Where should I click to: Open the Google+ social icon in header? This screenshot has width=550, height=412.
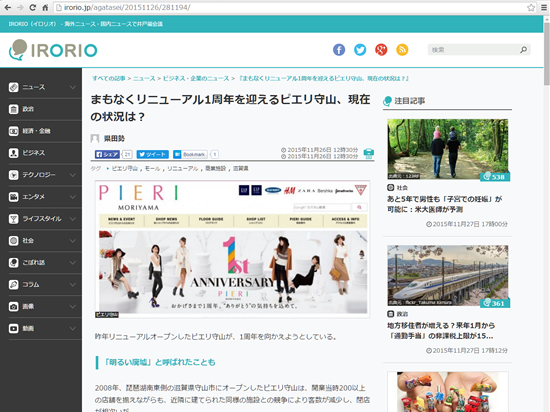coord(381,50)
